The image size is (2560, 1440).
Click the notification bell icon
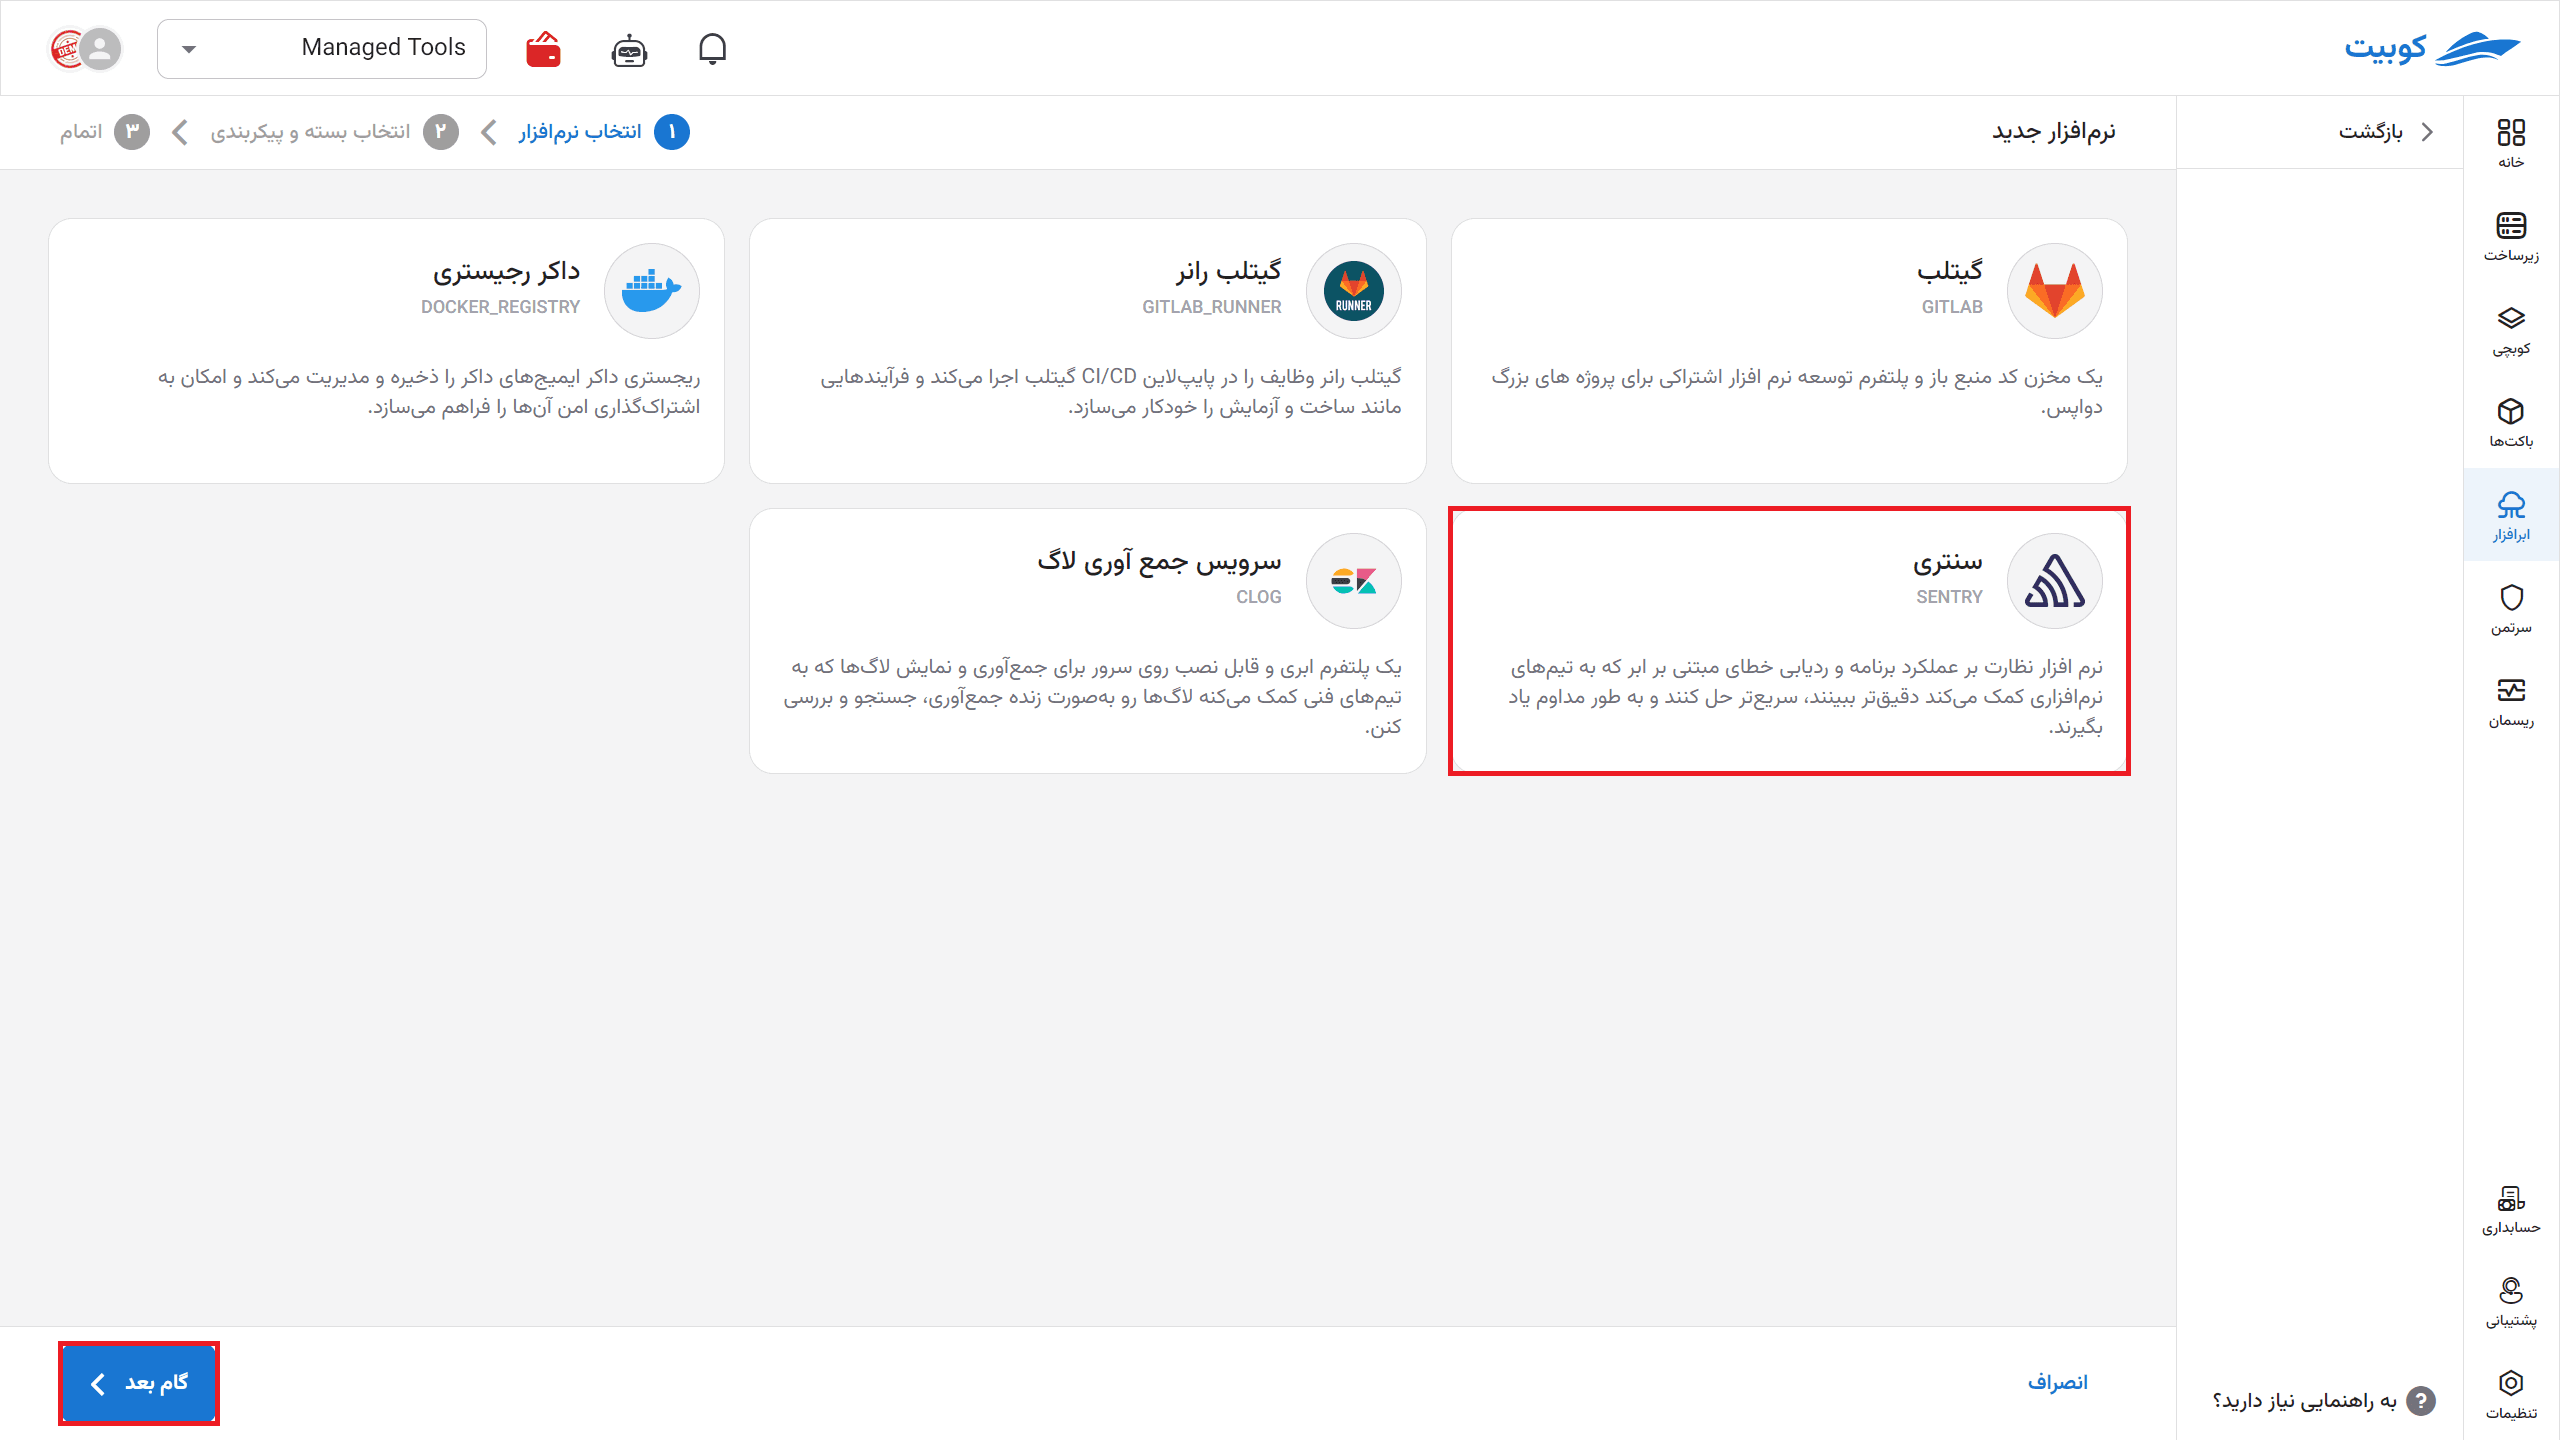point(712,48)
